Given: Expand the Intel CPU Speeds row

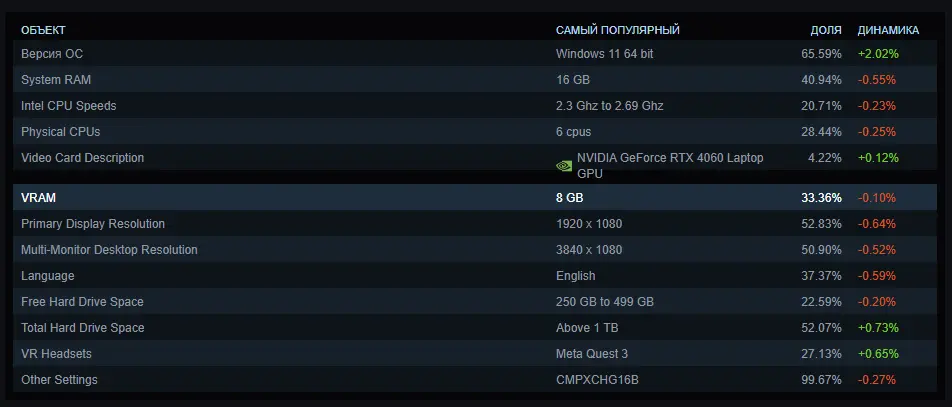Looking at the screenshot, I should coord(68,106).
